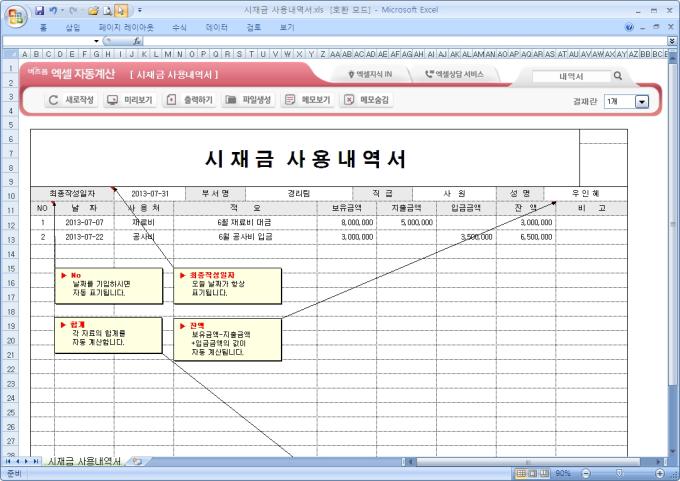
Task: Open the 엑셀지식 IN tab
Action: point(370,75)
